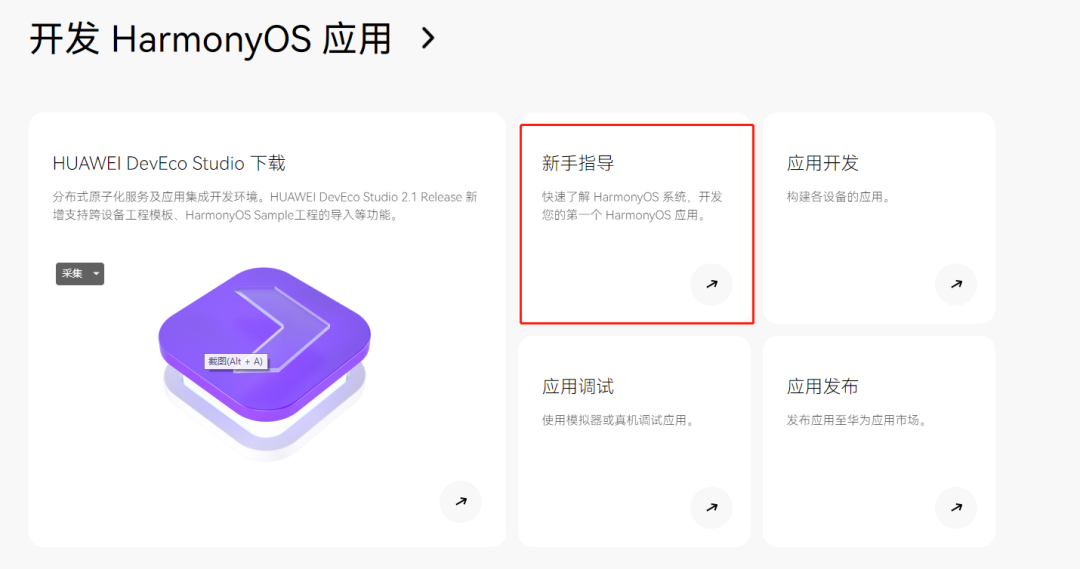
Task: Open 应用调试 using its arrow icon
Action: pyautogui.click(x=712, y=508)
